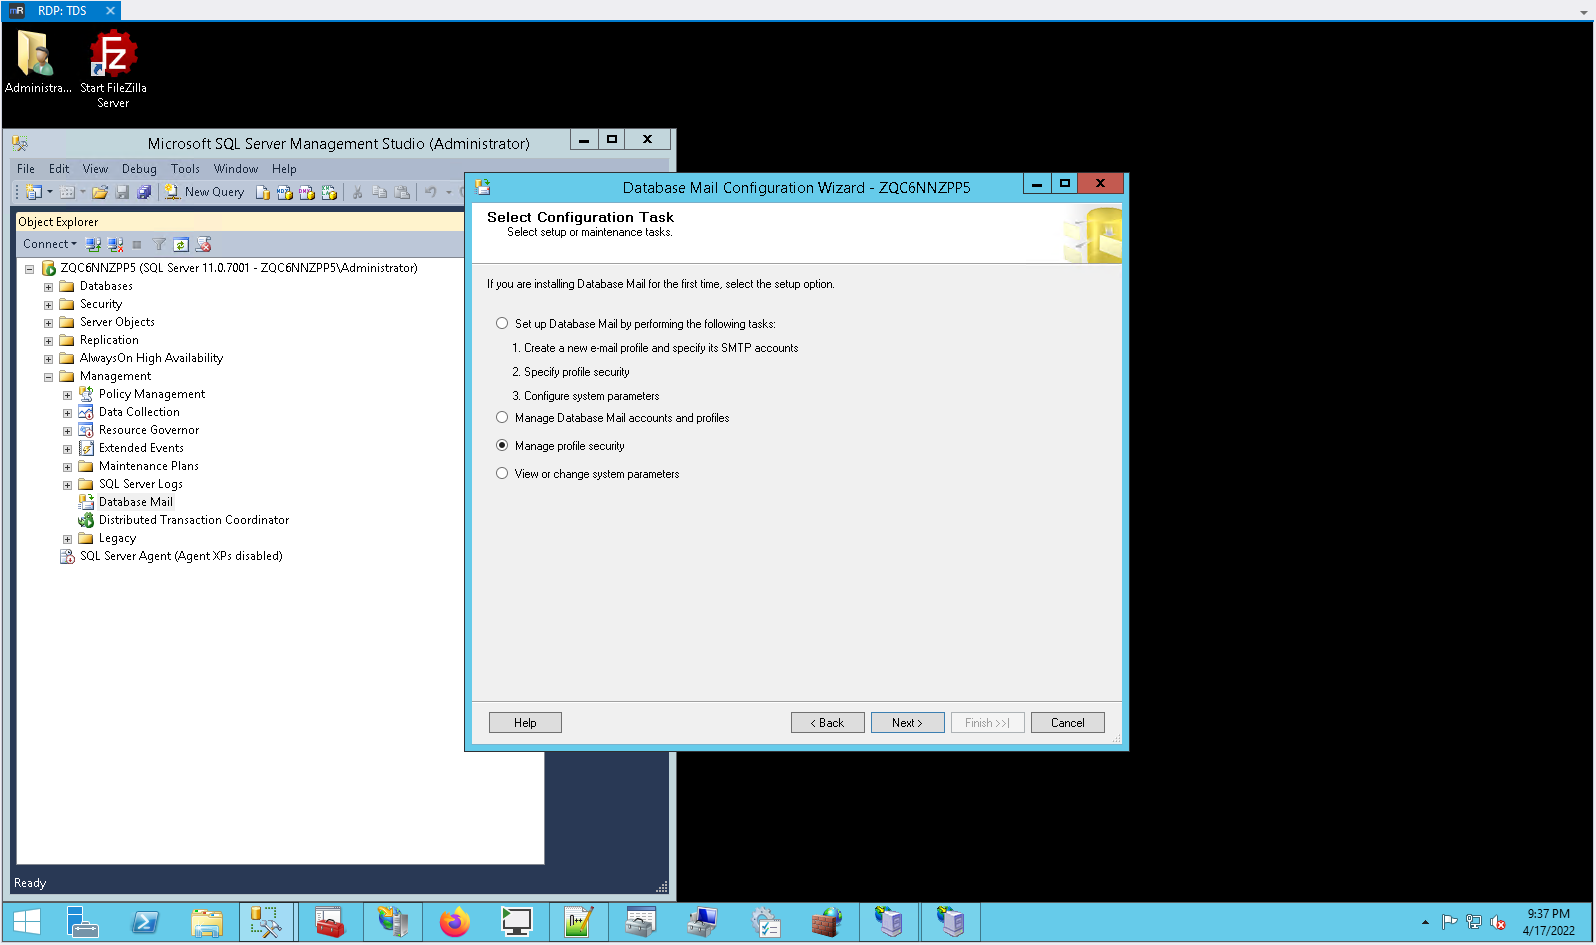This screenshot has height=945, width=1596.
Task: Open the View menu
Action: point(95,169)
